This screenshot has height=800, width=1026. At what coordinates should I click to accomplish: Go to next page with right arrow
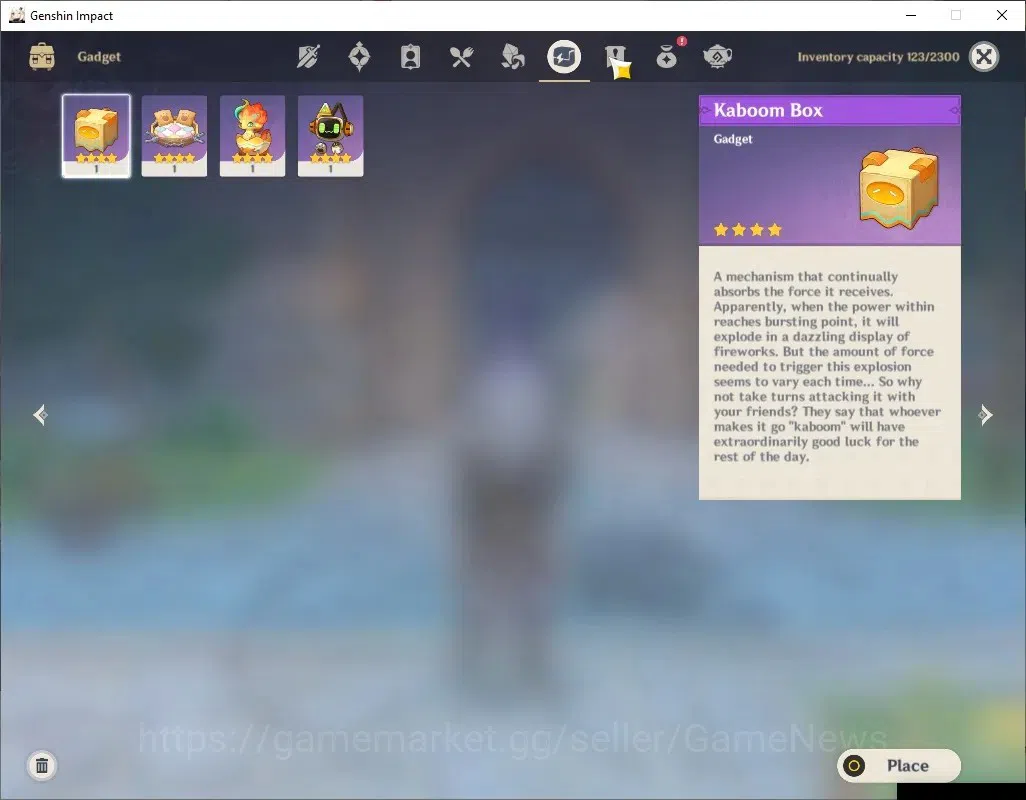985,415
